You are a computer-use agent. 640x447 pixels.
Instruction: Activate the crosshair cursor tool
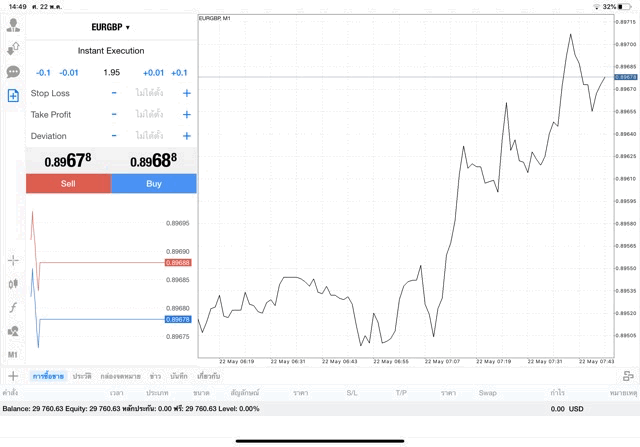13,260
